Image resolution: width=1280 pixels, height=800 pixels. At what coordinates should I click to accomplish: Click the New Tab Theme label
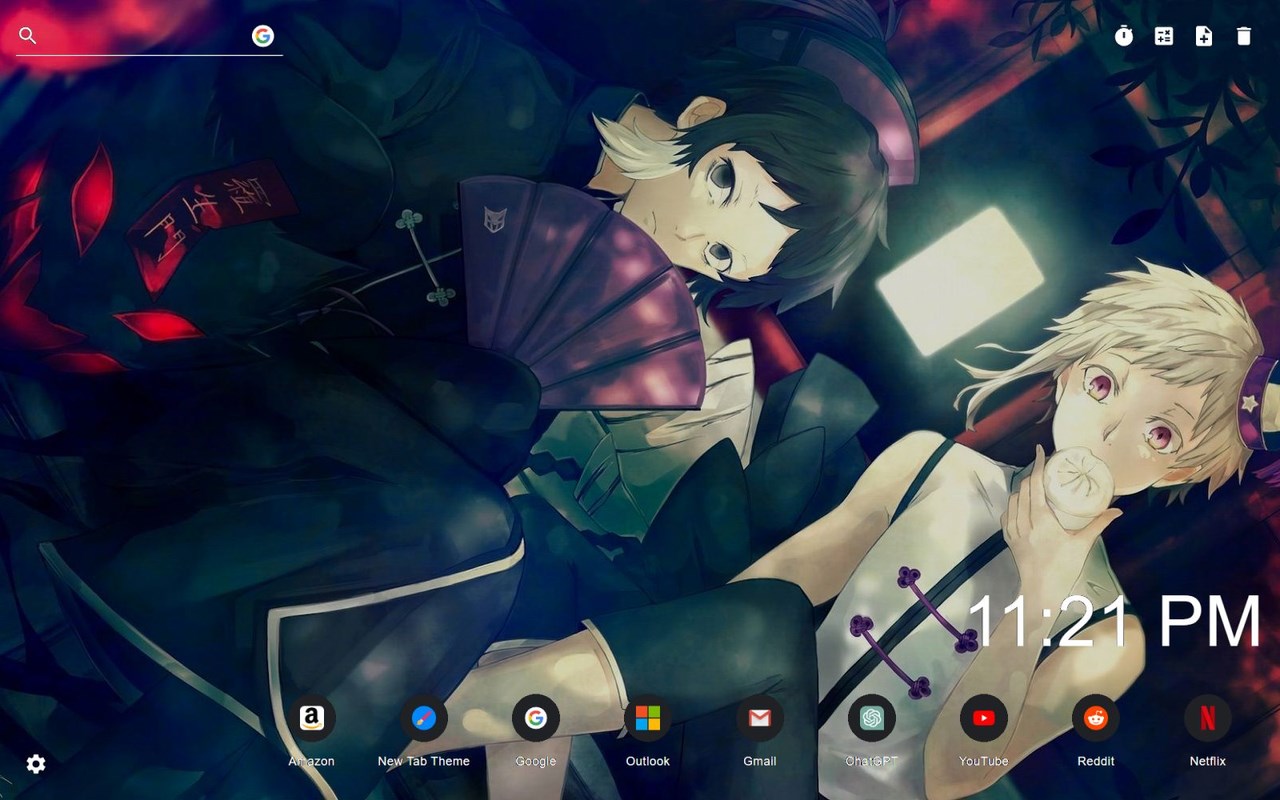click(424, 761)
